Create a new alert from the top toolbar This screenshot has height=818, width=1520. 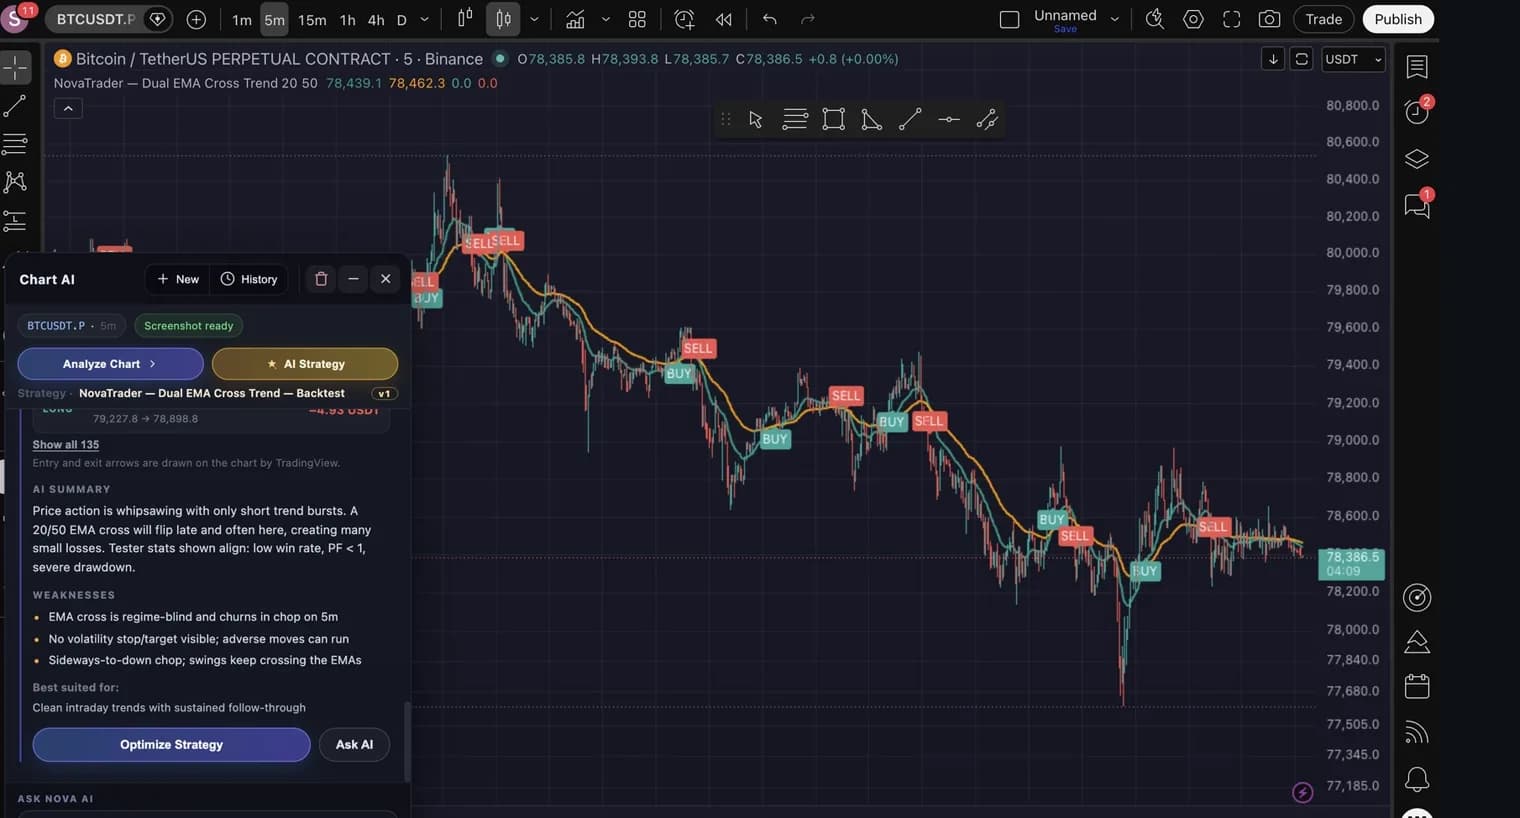[684, 19]
